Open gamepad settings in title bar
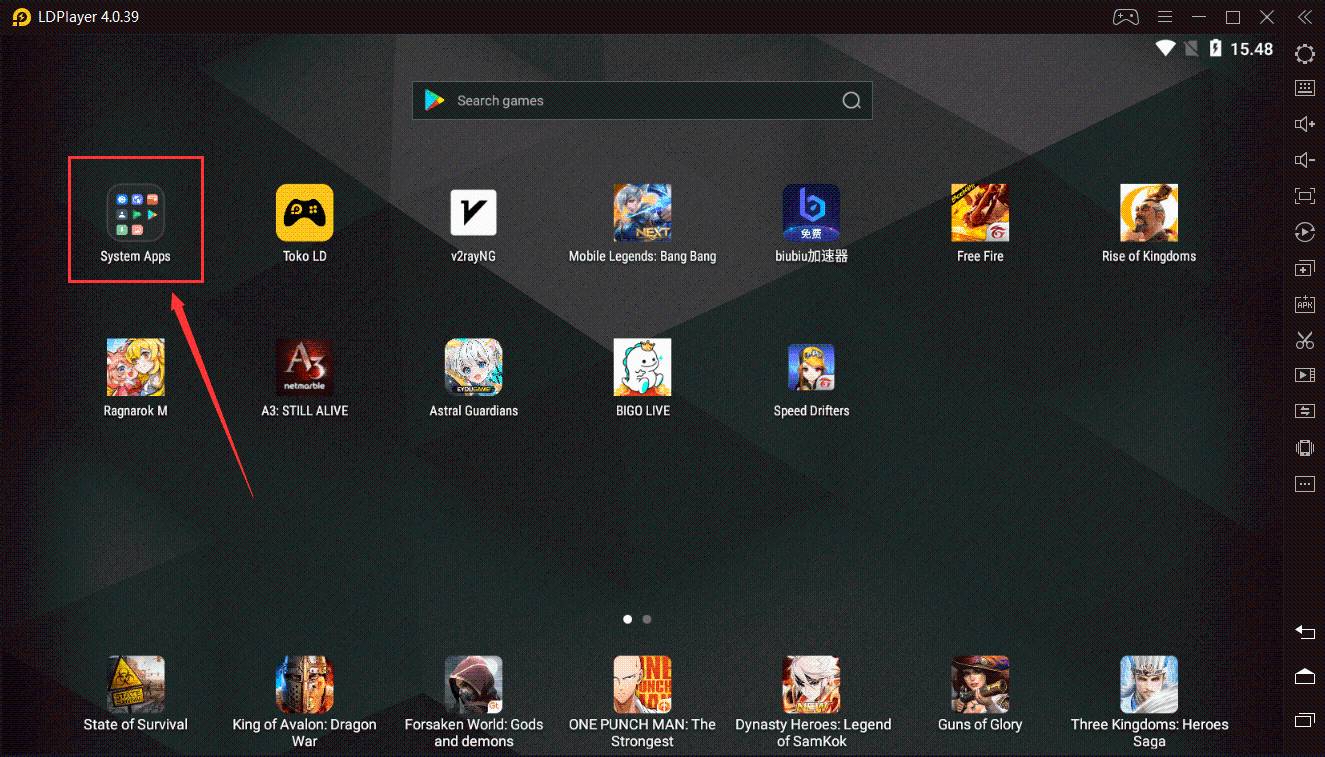The width and height of the screenshot is (1325, 757). click(x=1125, y=17)
